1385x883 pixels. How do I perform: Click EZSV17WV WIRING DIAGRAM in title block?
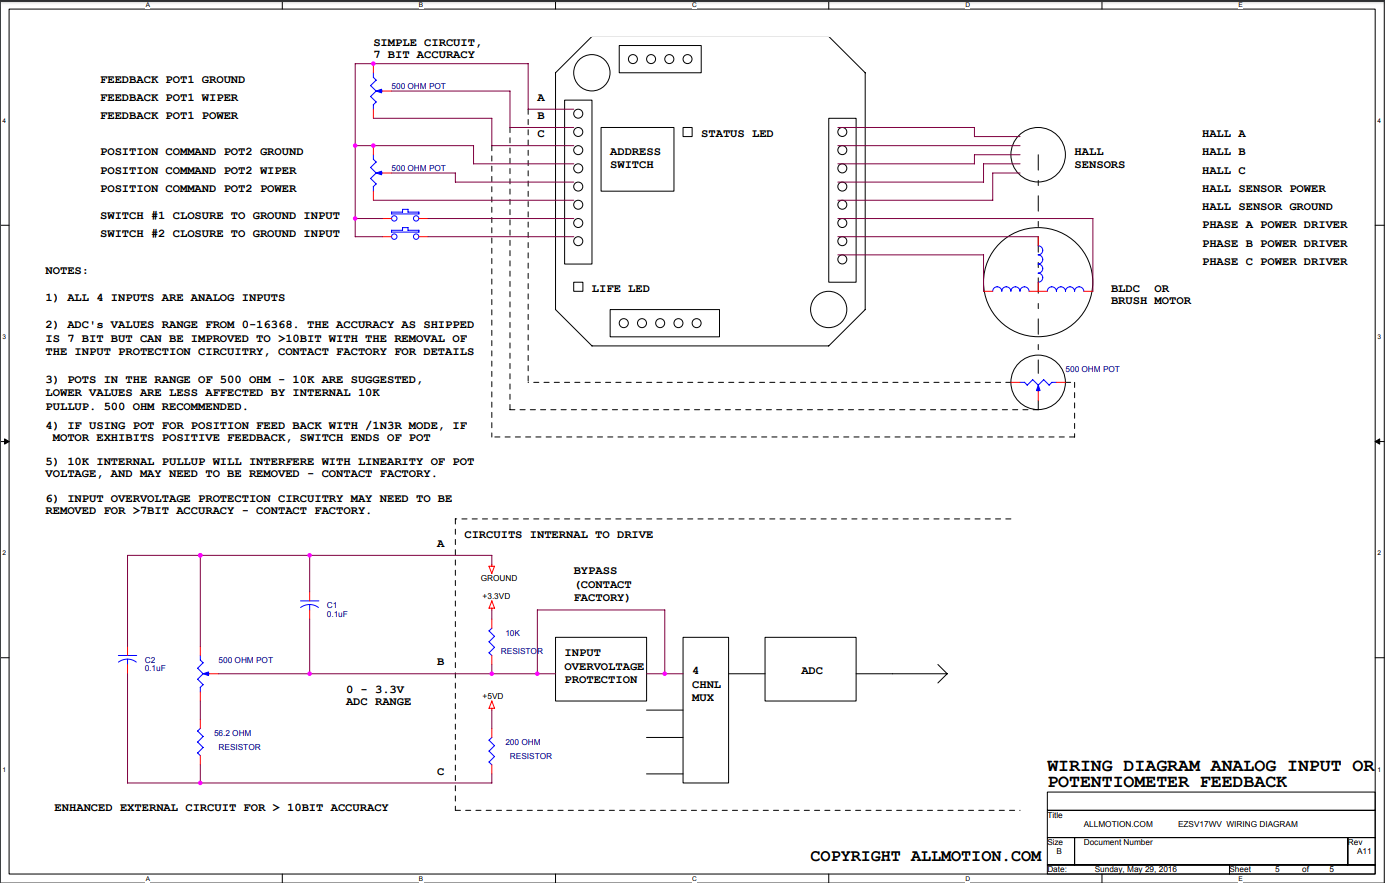tap(1238, 824)
